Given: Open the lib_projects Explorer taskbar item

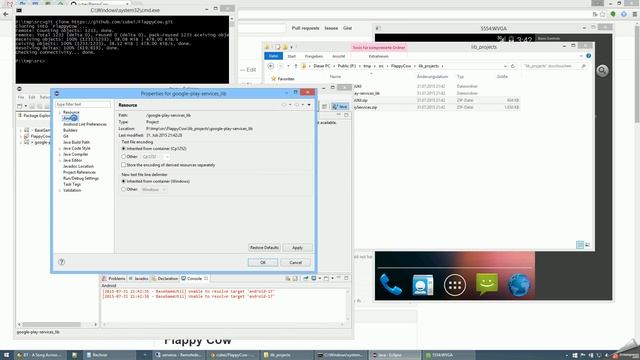Looking at the screenshot, I should (287, 355).
